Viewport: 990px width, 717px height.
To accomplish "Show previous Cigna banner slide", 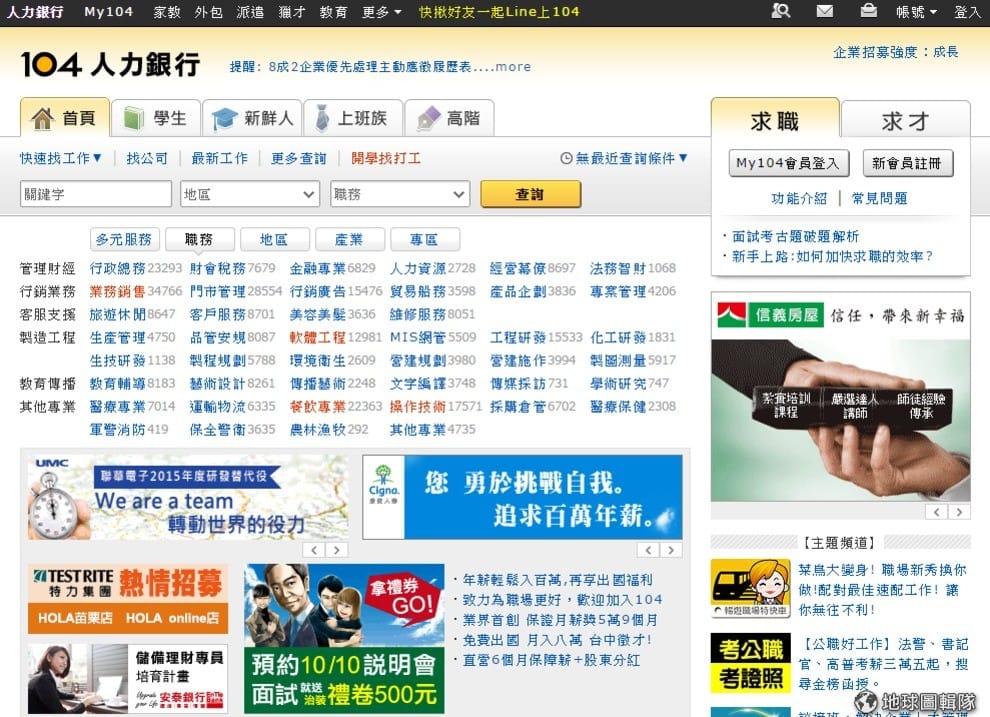I will point(648,550).
